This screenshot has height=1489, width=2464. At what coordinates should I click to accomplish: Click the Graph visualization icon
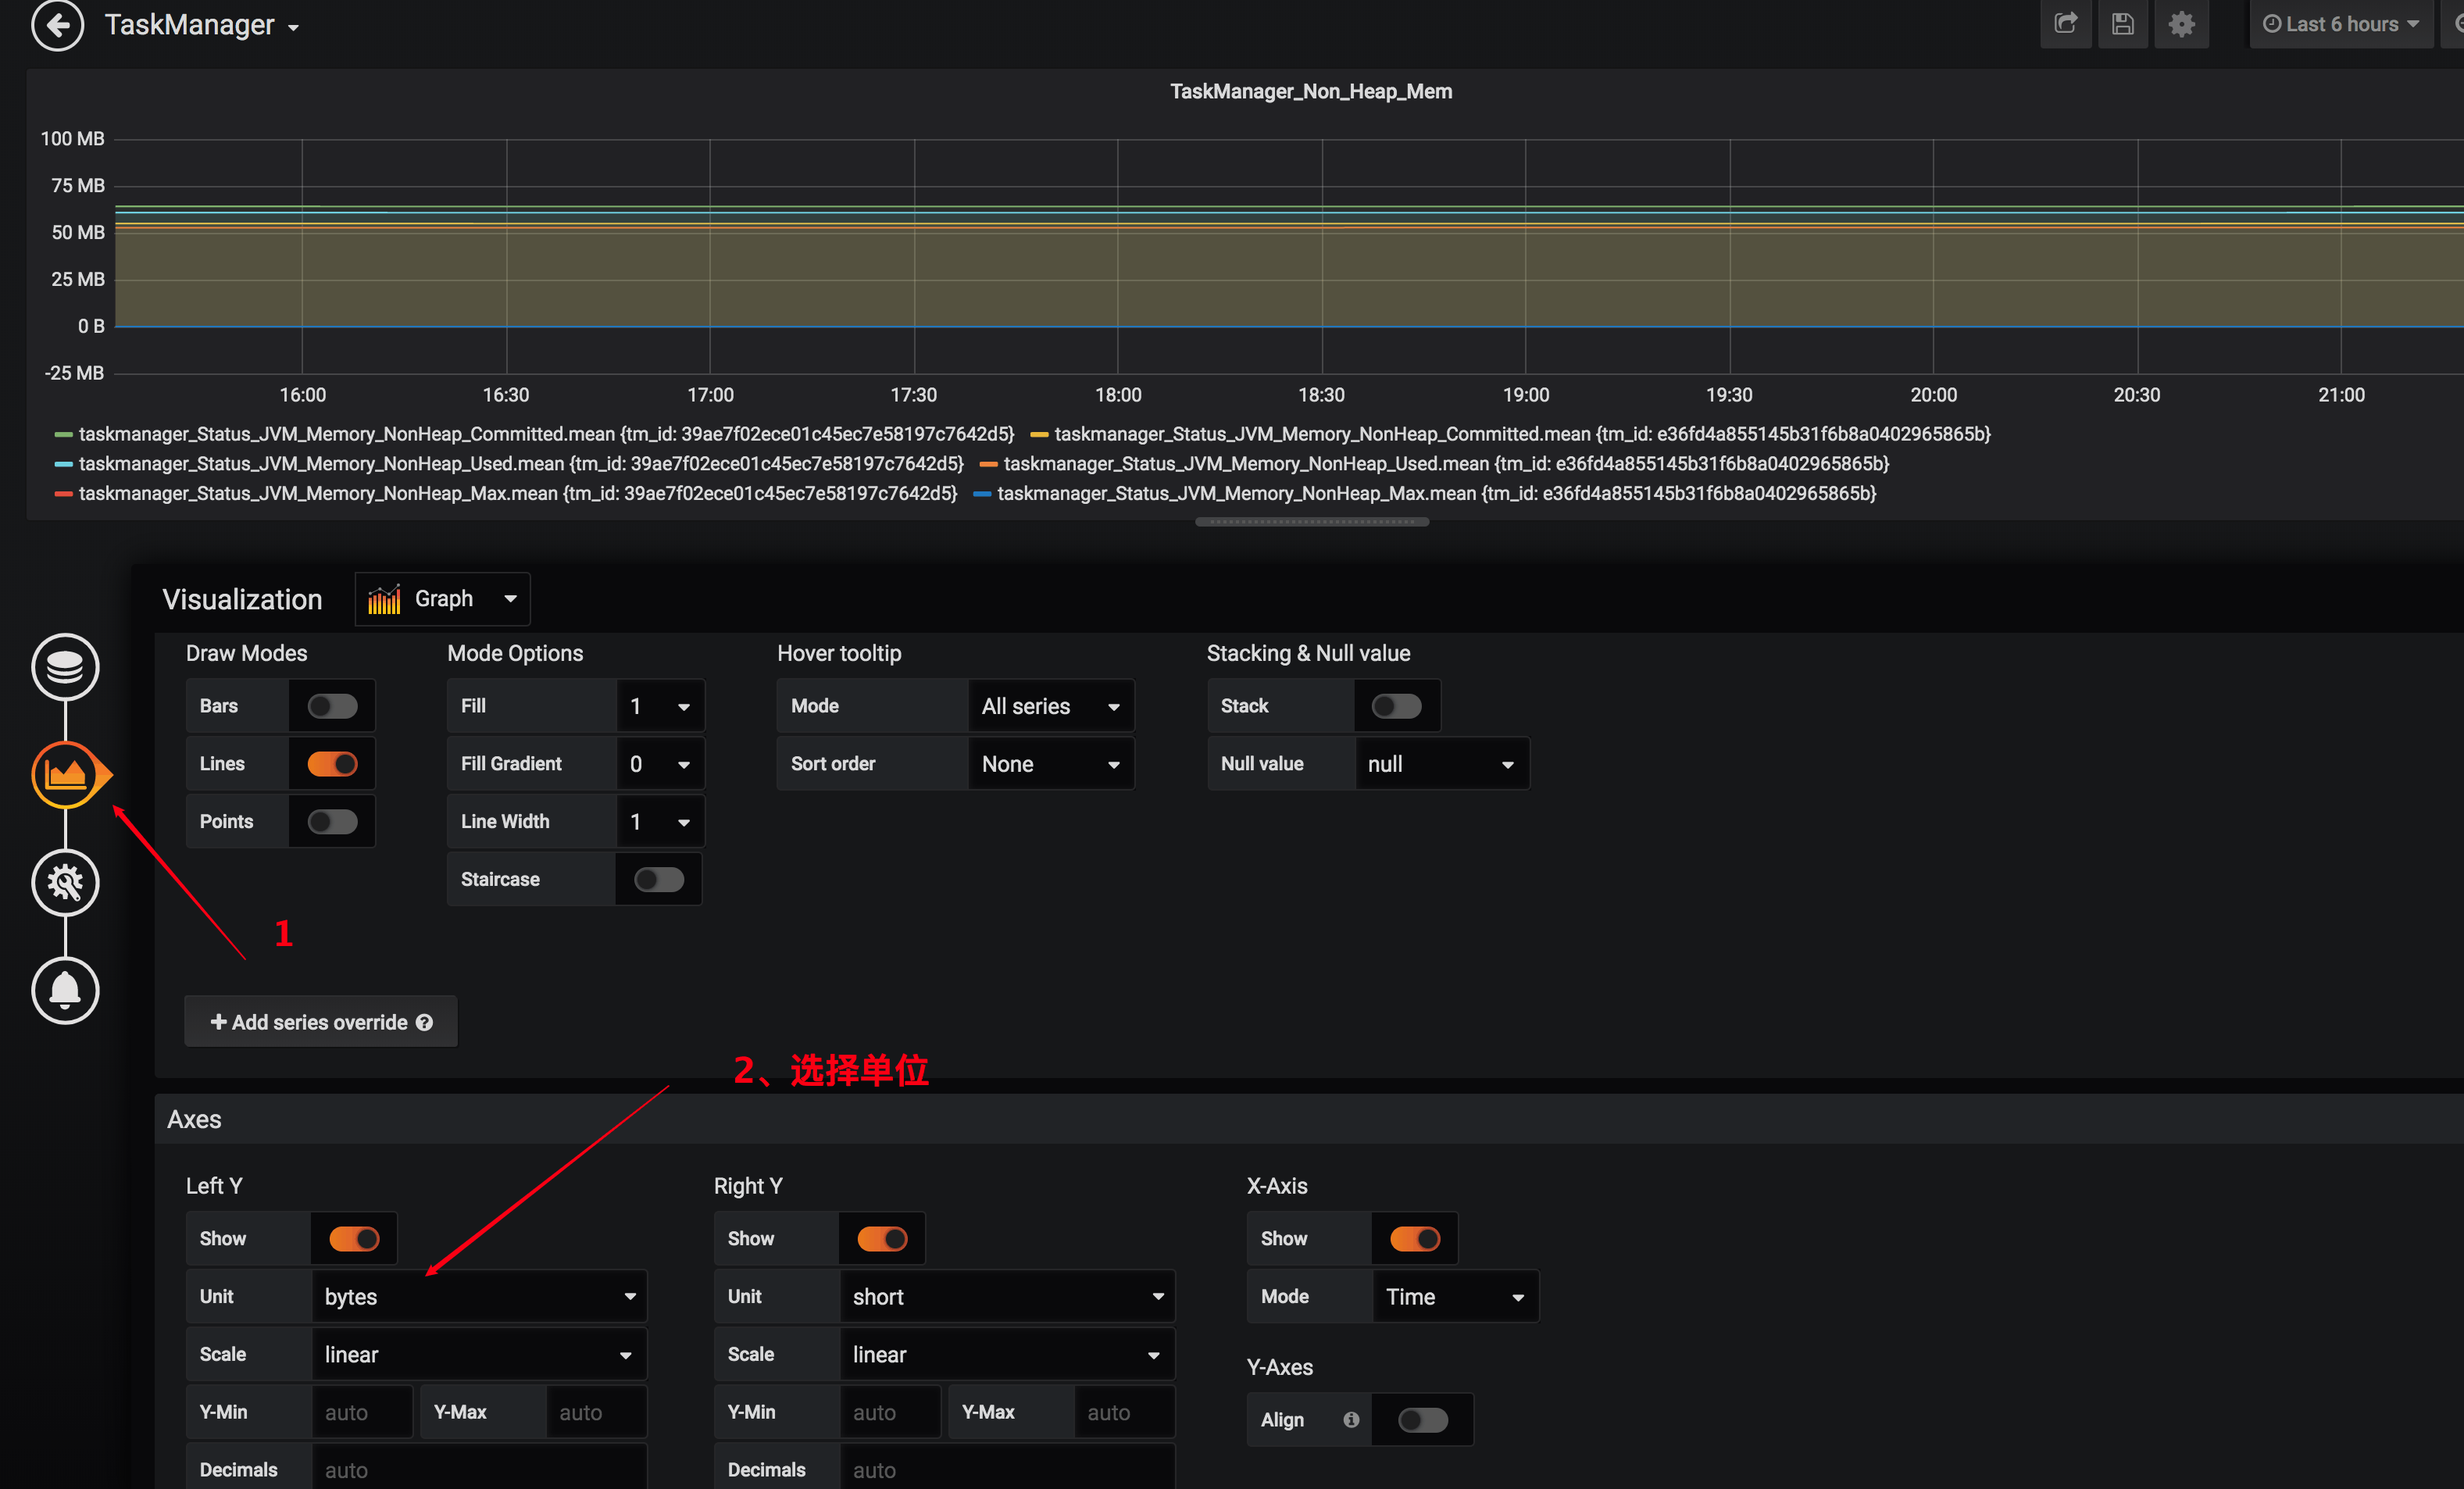click(384, 599)
